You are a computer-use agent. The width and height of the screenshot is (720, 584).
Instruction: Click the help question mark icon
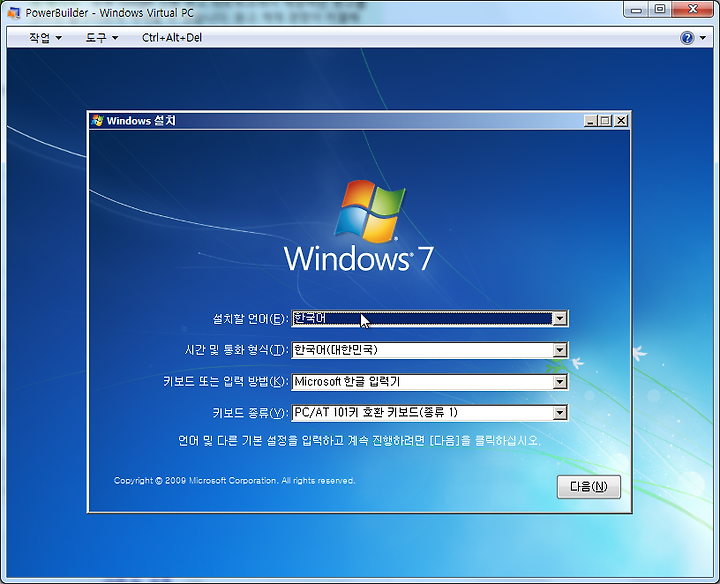coord(687,38)
